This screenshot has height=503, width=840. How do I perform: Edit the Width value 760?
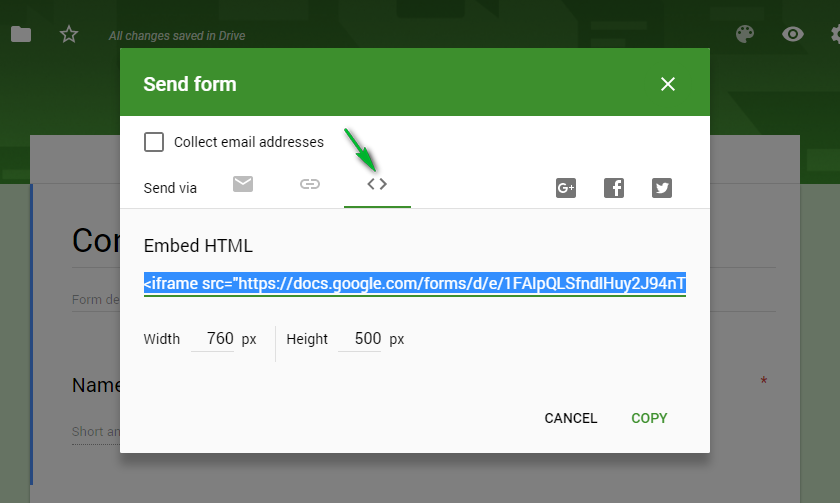pos(213,339)
